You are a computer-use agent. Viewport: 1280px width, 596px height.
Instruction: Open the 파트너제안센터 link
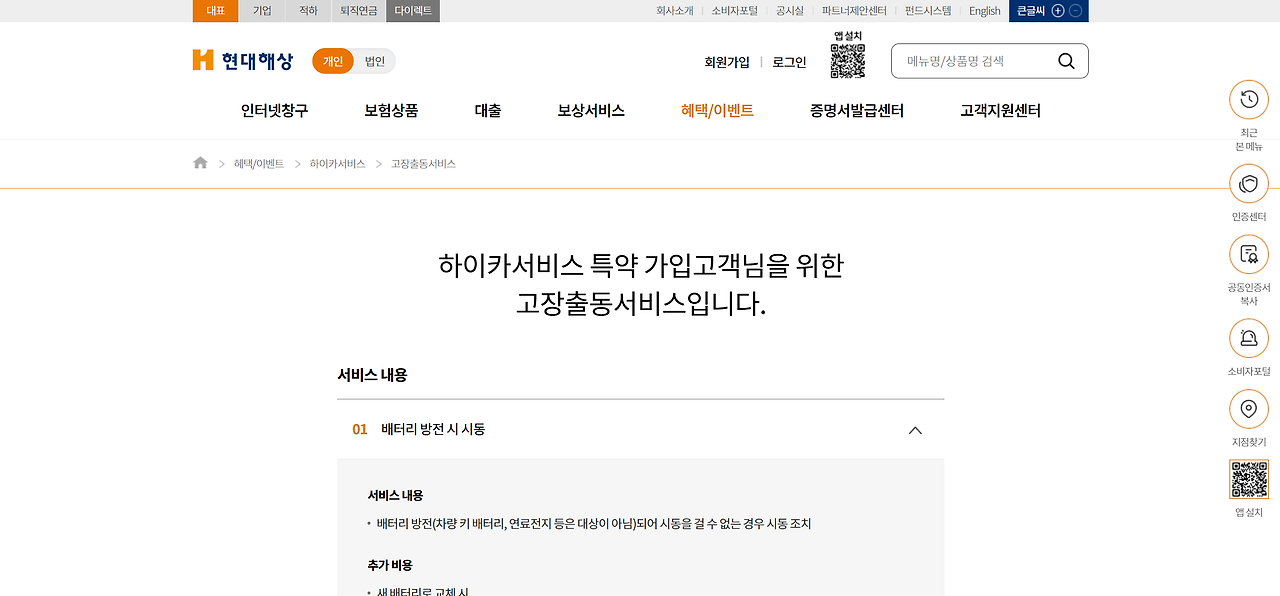854,11
